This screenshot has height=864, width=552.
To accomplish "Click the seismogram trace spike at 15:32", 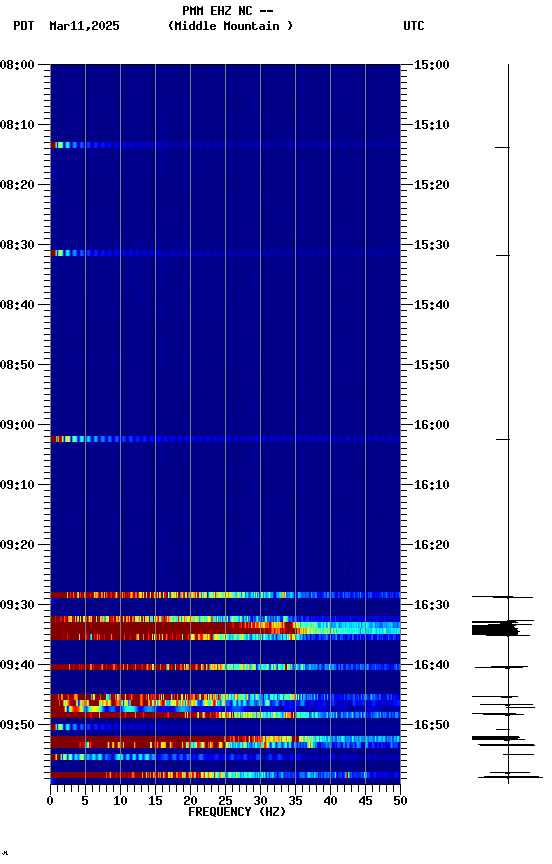I will click(502, 256).
